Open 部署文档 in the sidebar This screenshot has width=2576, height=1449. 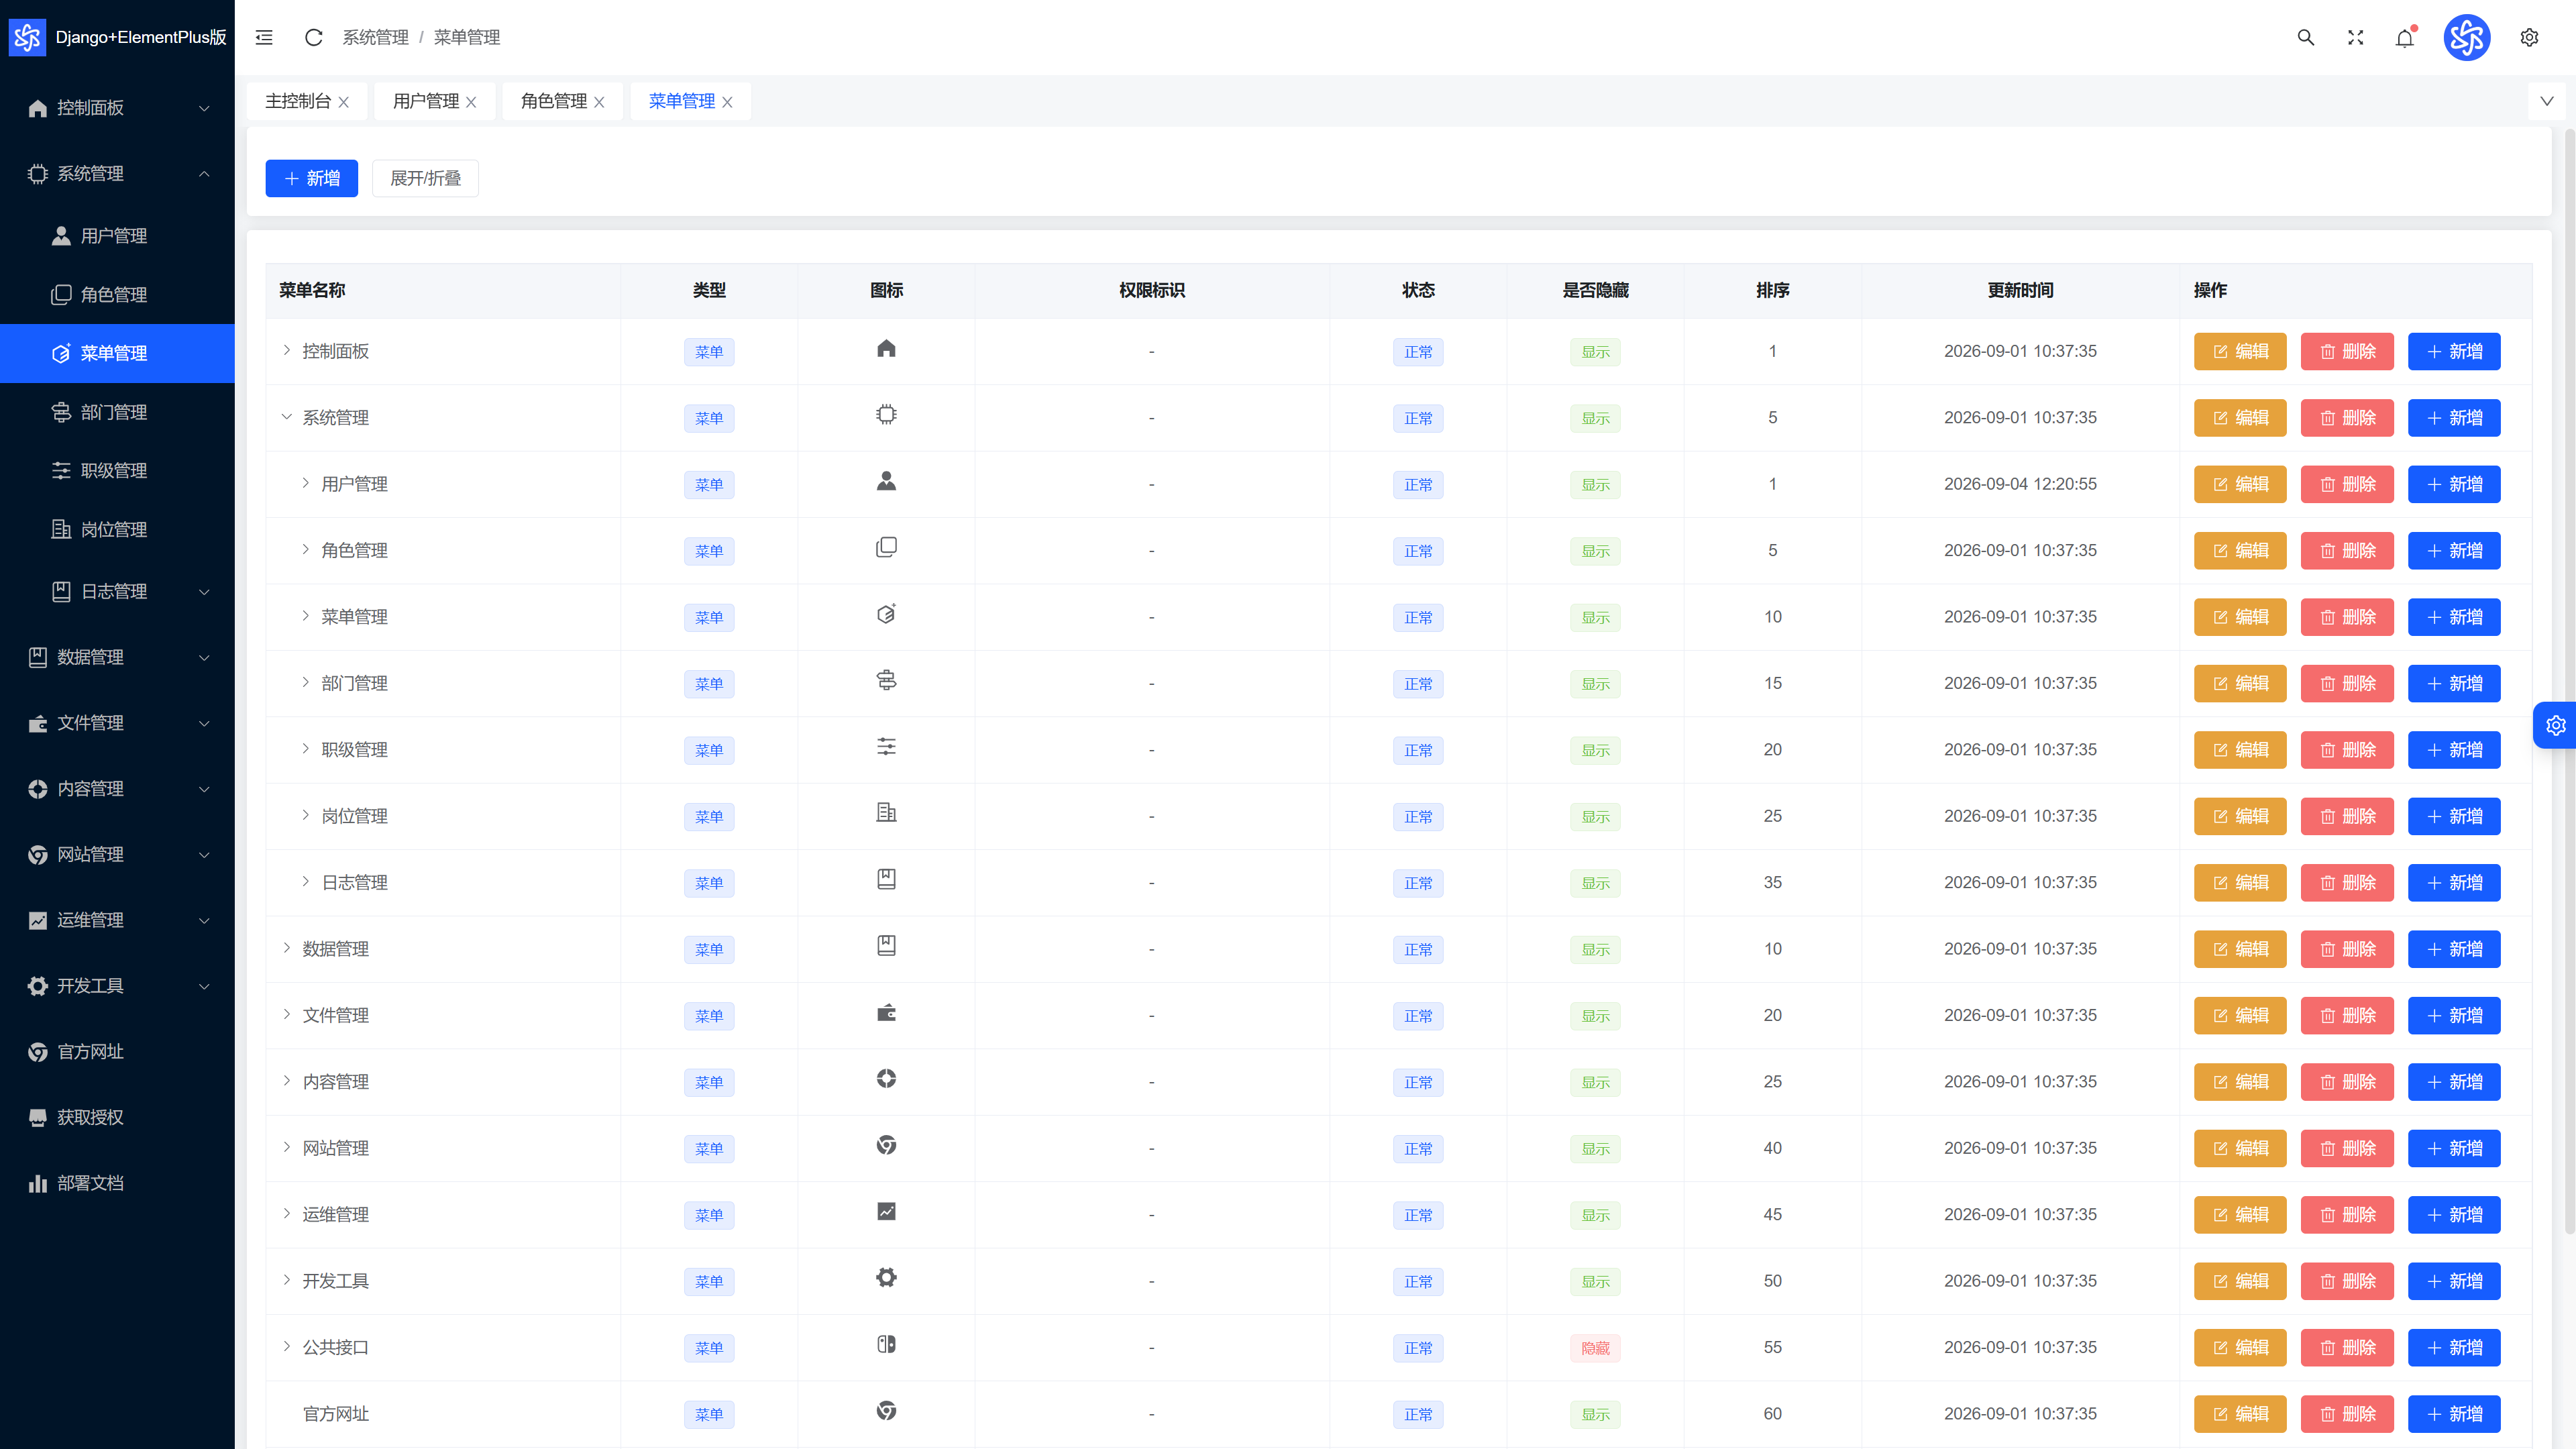117,1183
